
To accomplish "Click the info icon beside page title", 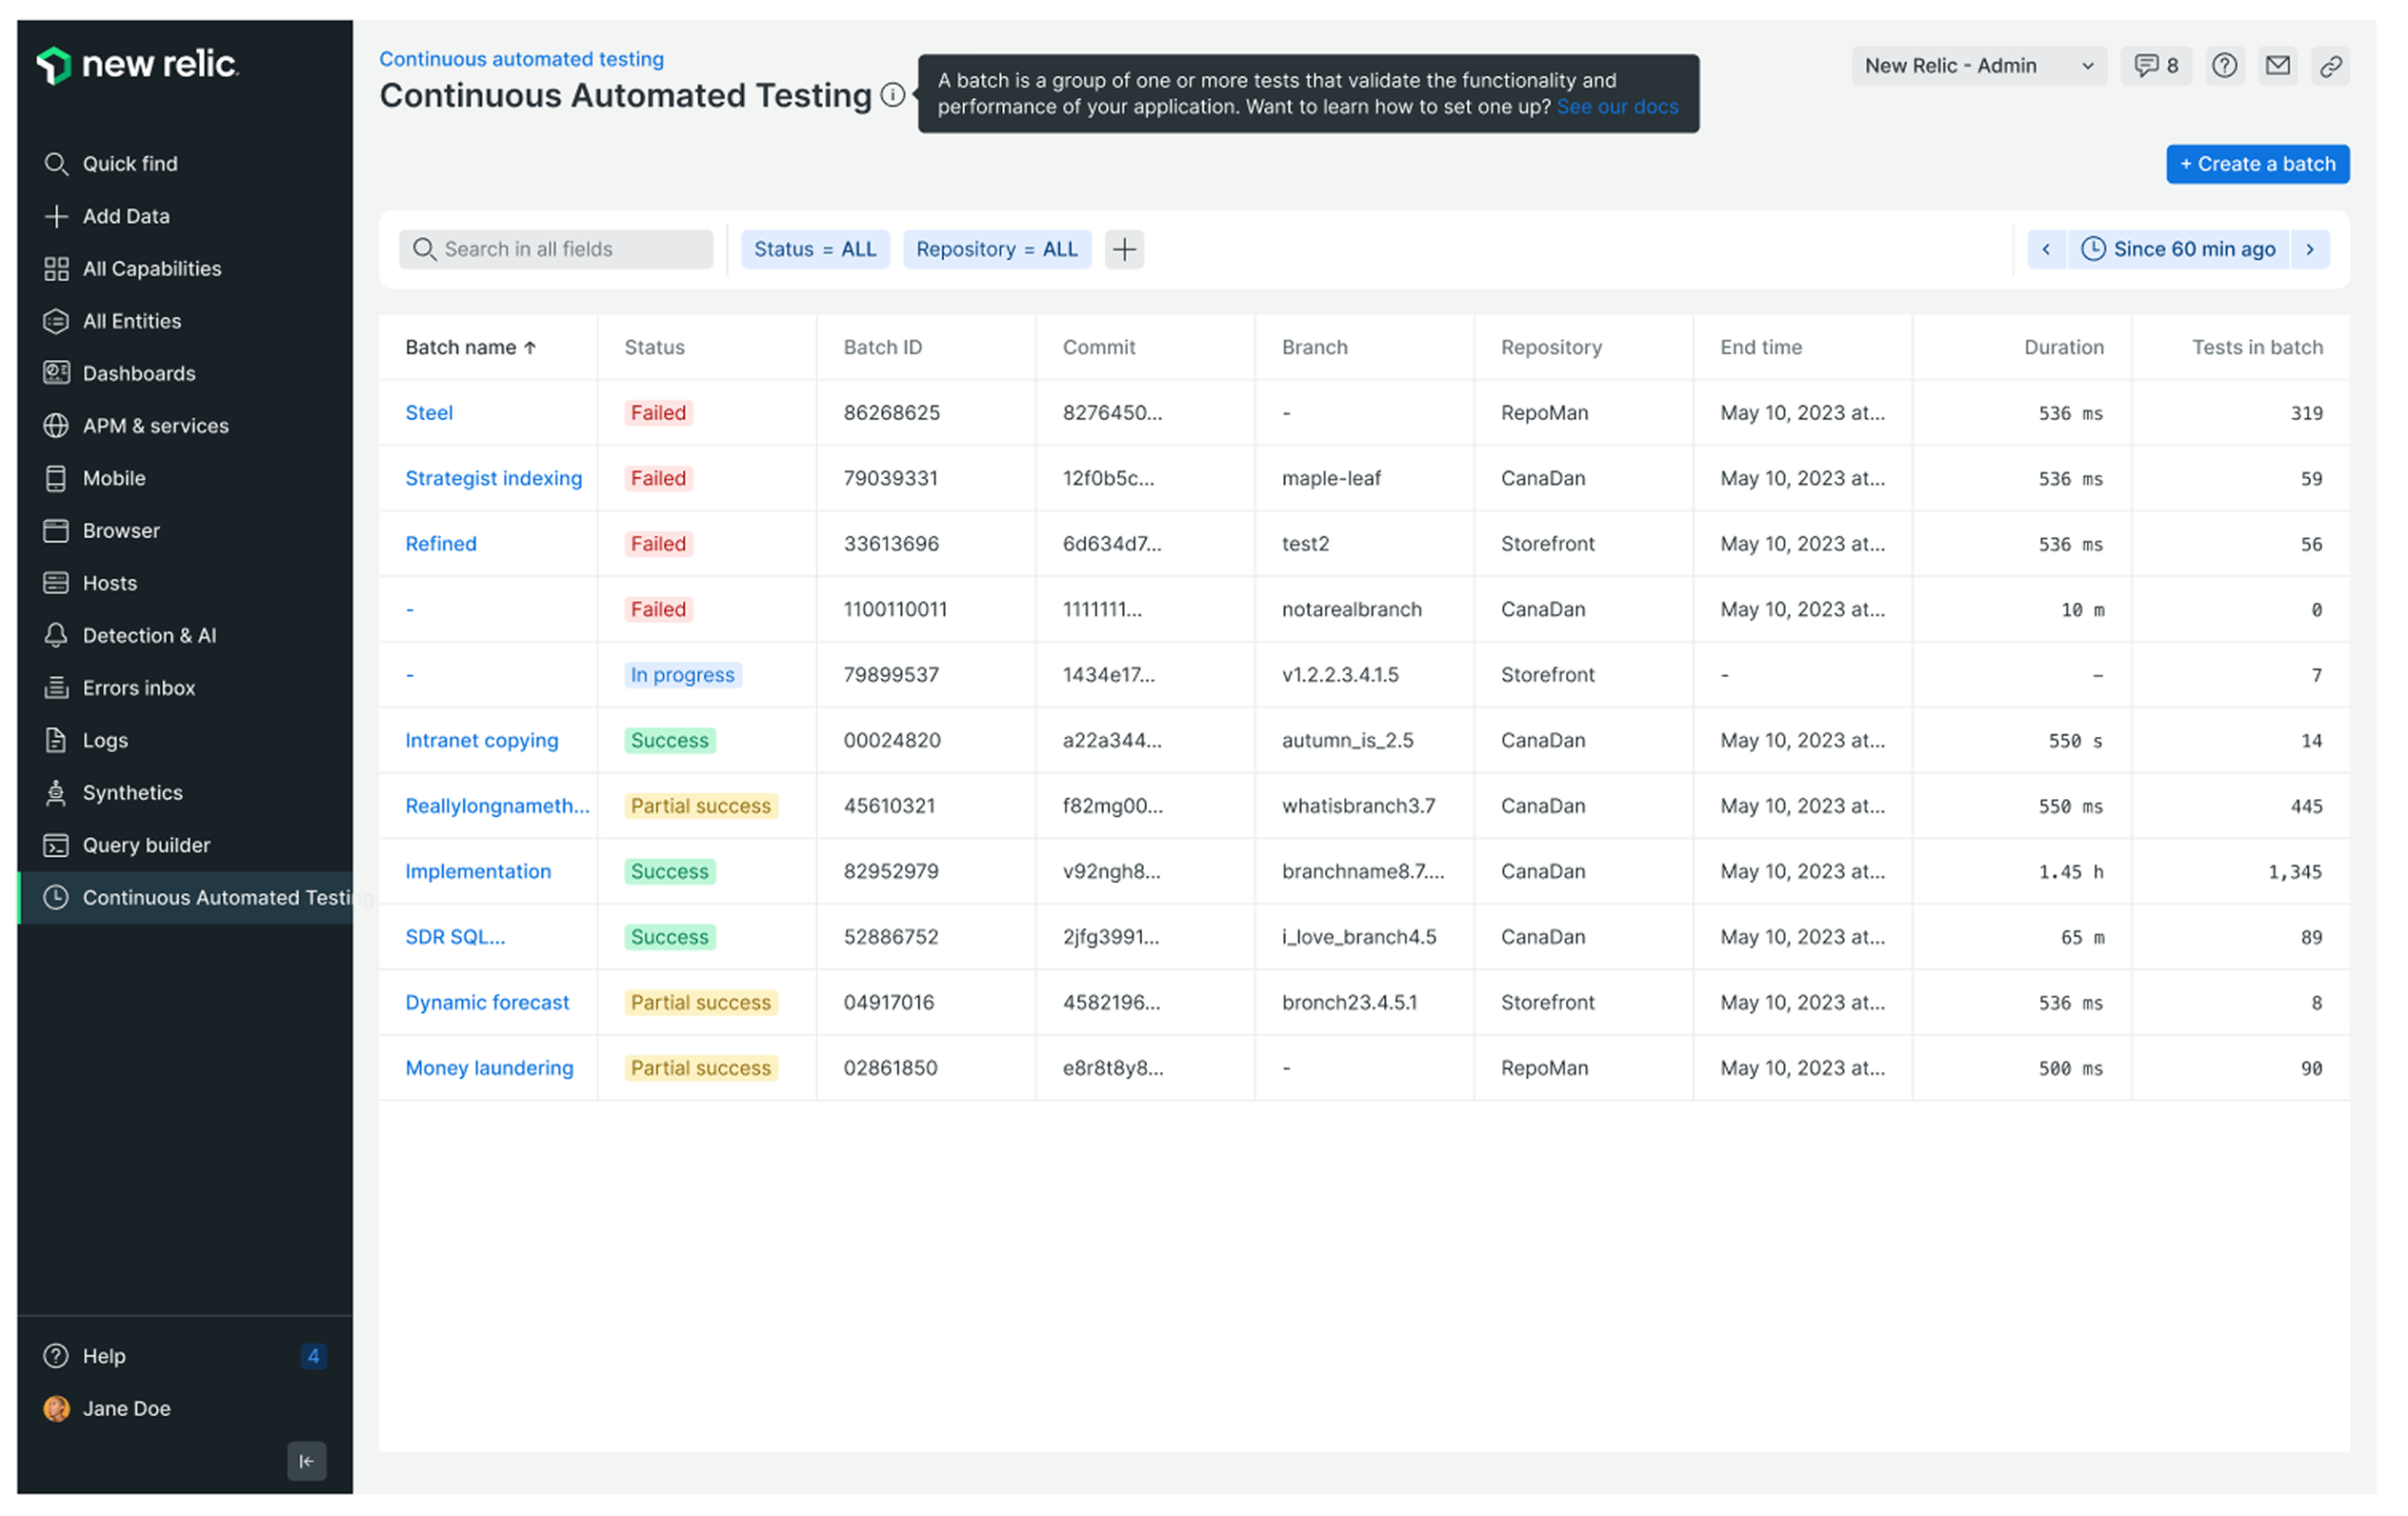I will [x=892, y=95].
